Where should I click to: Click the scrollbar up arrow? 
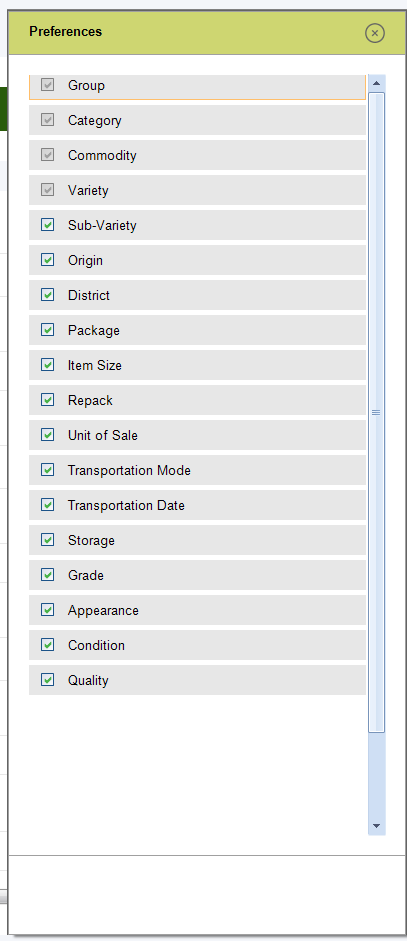coord(376,83)
